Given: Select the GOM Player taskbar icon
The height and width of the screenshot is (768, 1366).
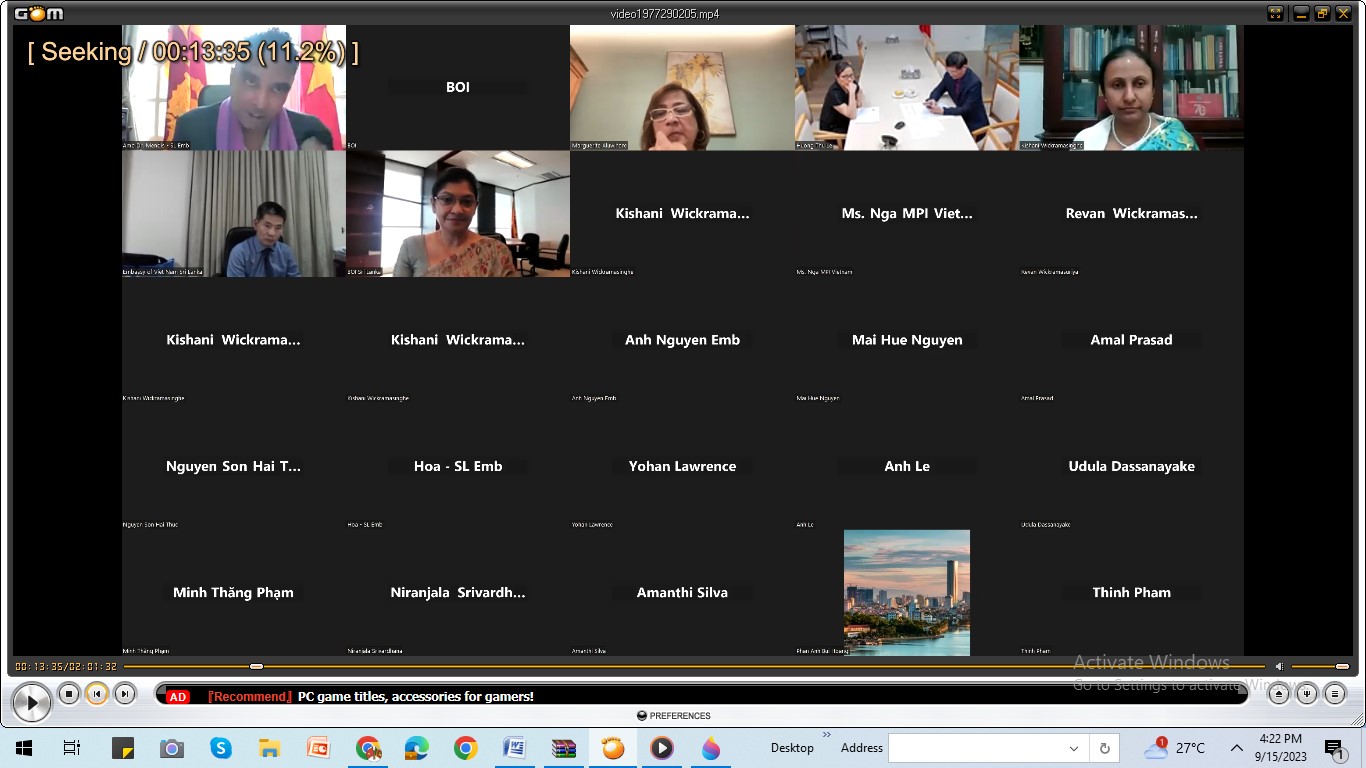Looking at the screenshot, I should click(613, 748).
